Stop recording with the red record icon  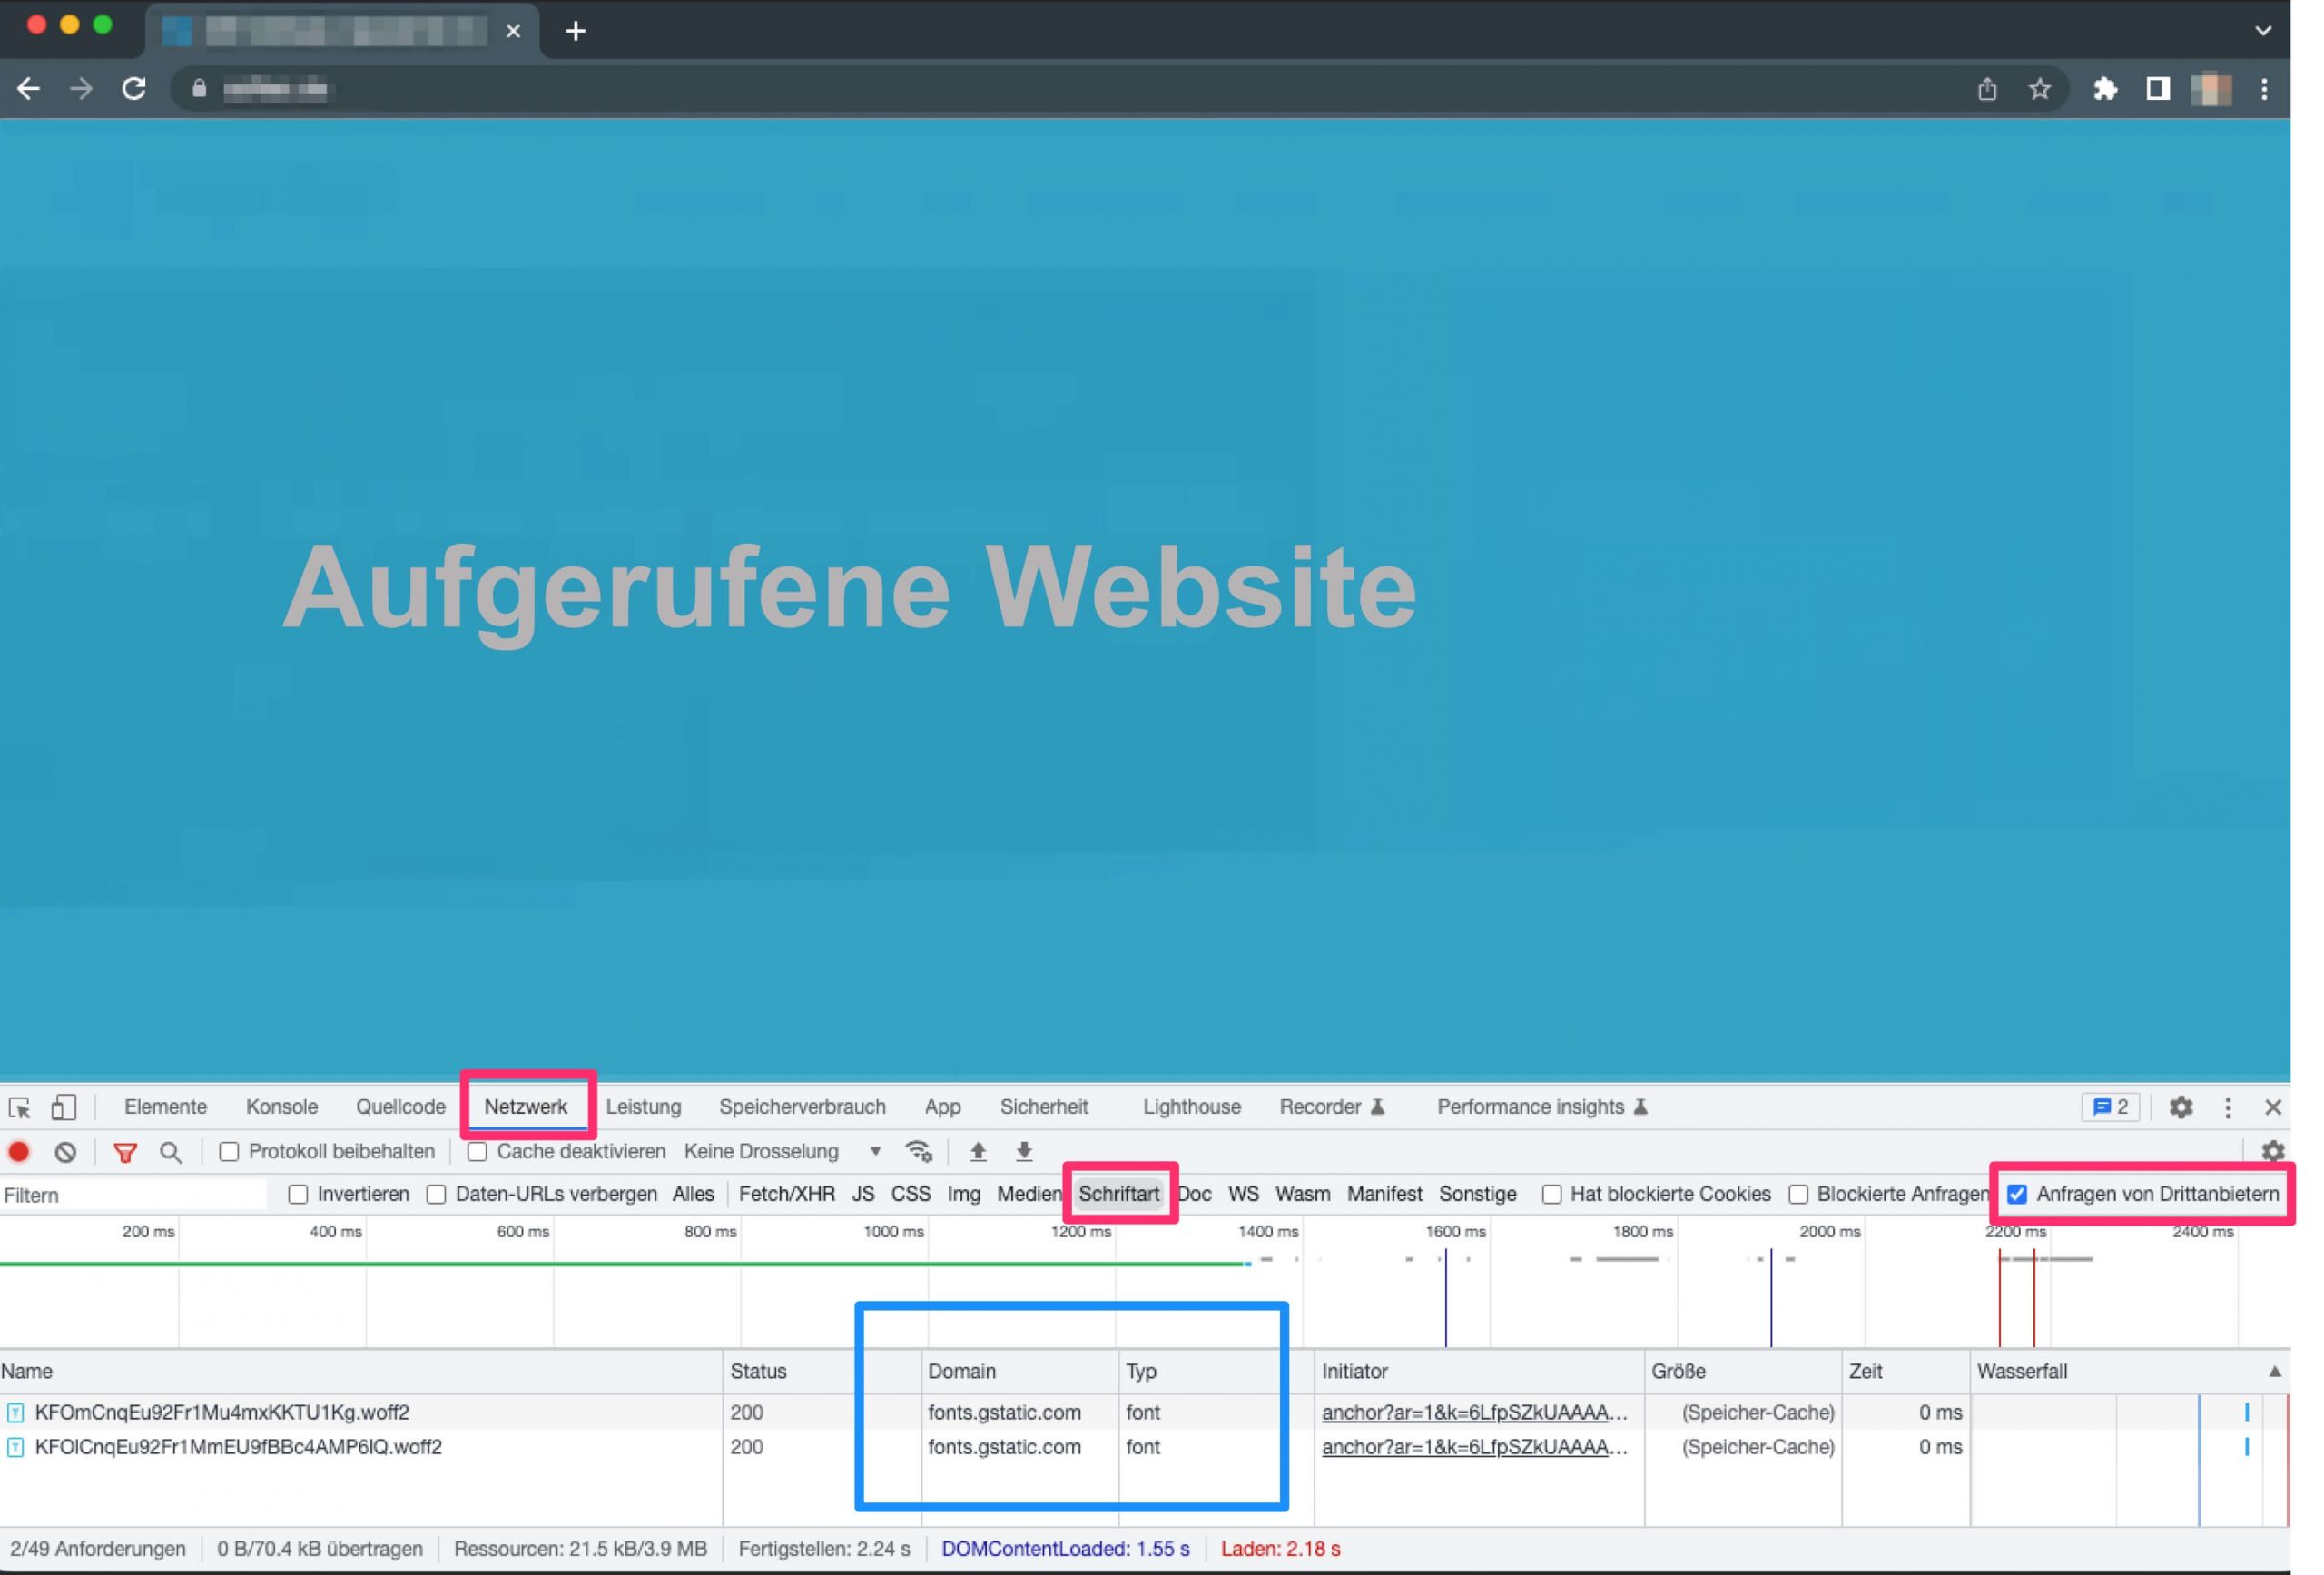point(20,1152)
